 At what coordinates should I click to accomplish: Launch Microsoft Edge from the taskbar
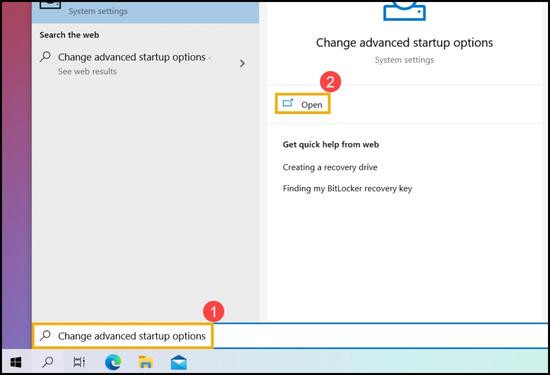coord(113,362)
